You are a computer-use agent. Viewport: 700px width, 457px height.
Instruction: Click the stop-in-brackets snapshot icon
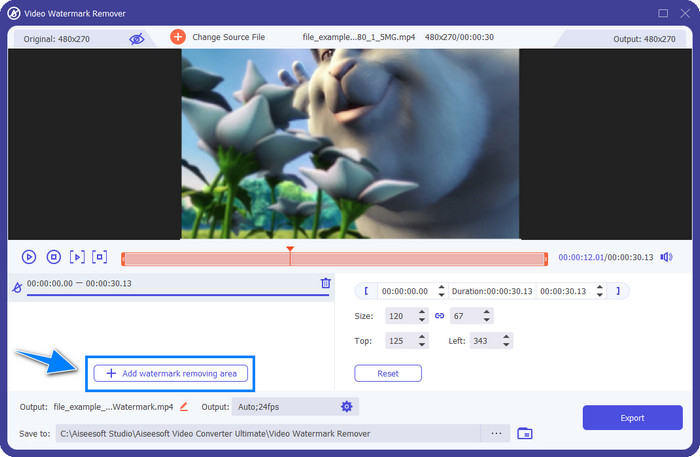[100, 257]
